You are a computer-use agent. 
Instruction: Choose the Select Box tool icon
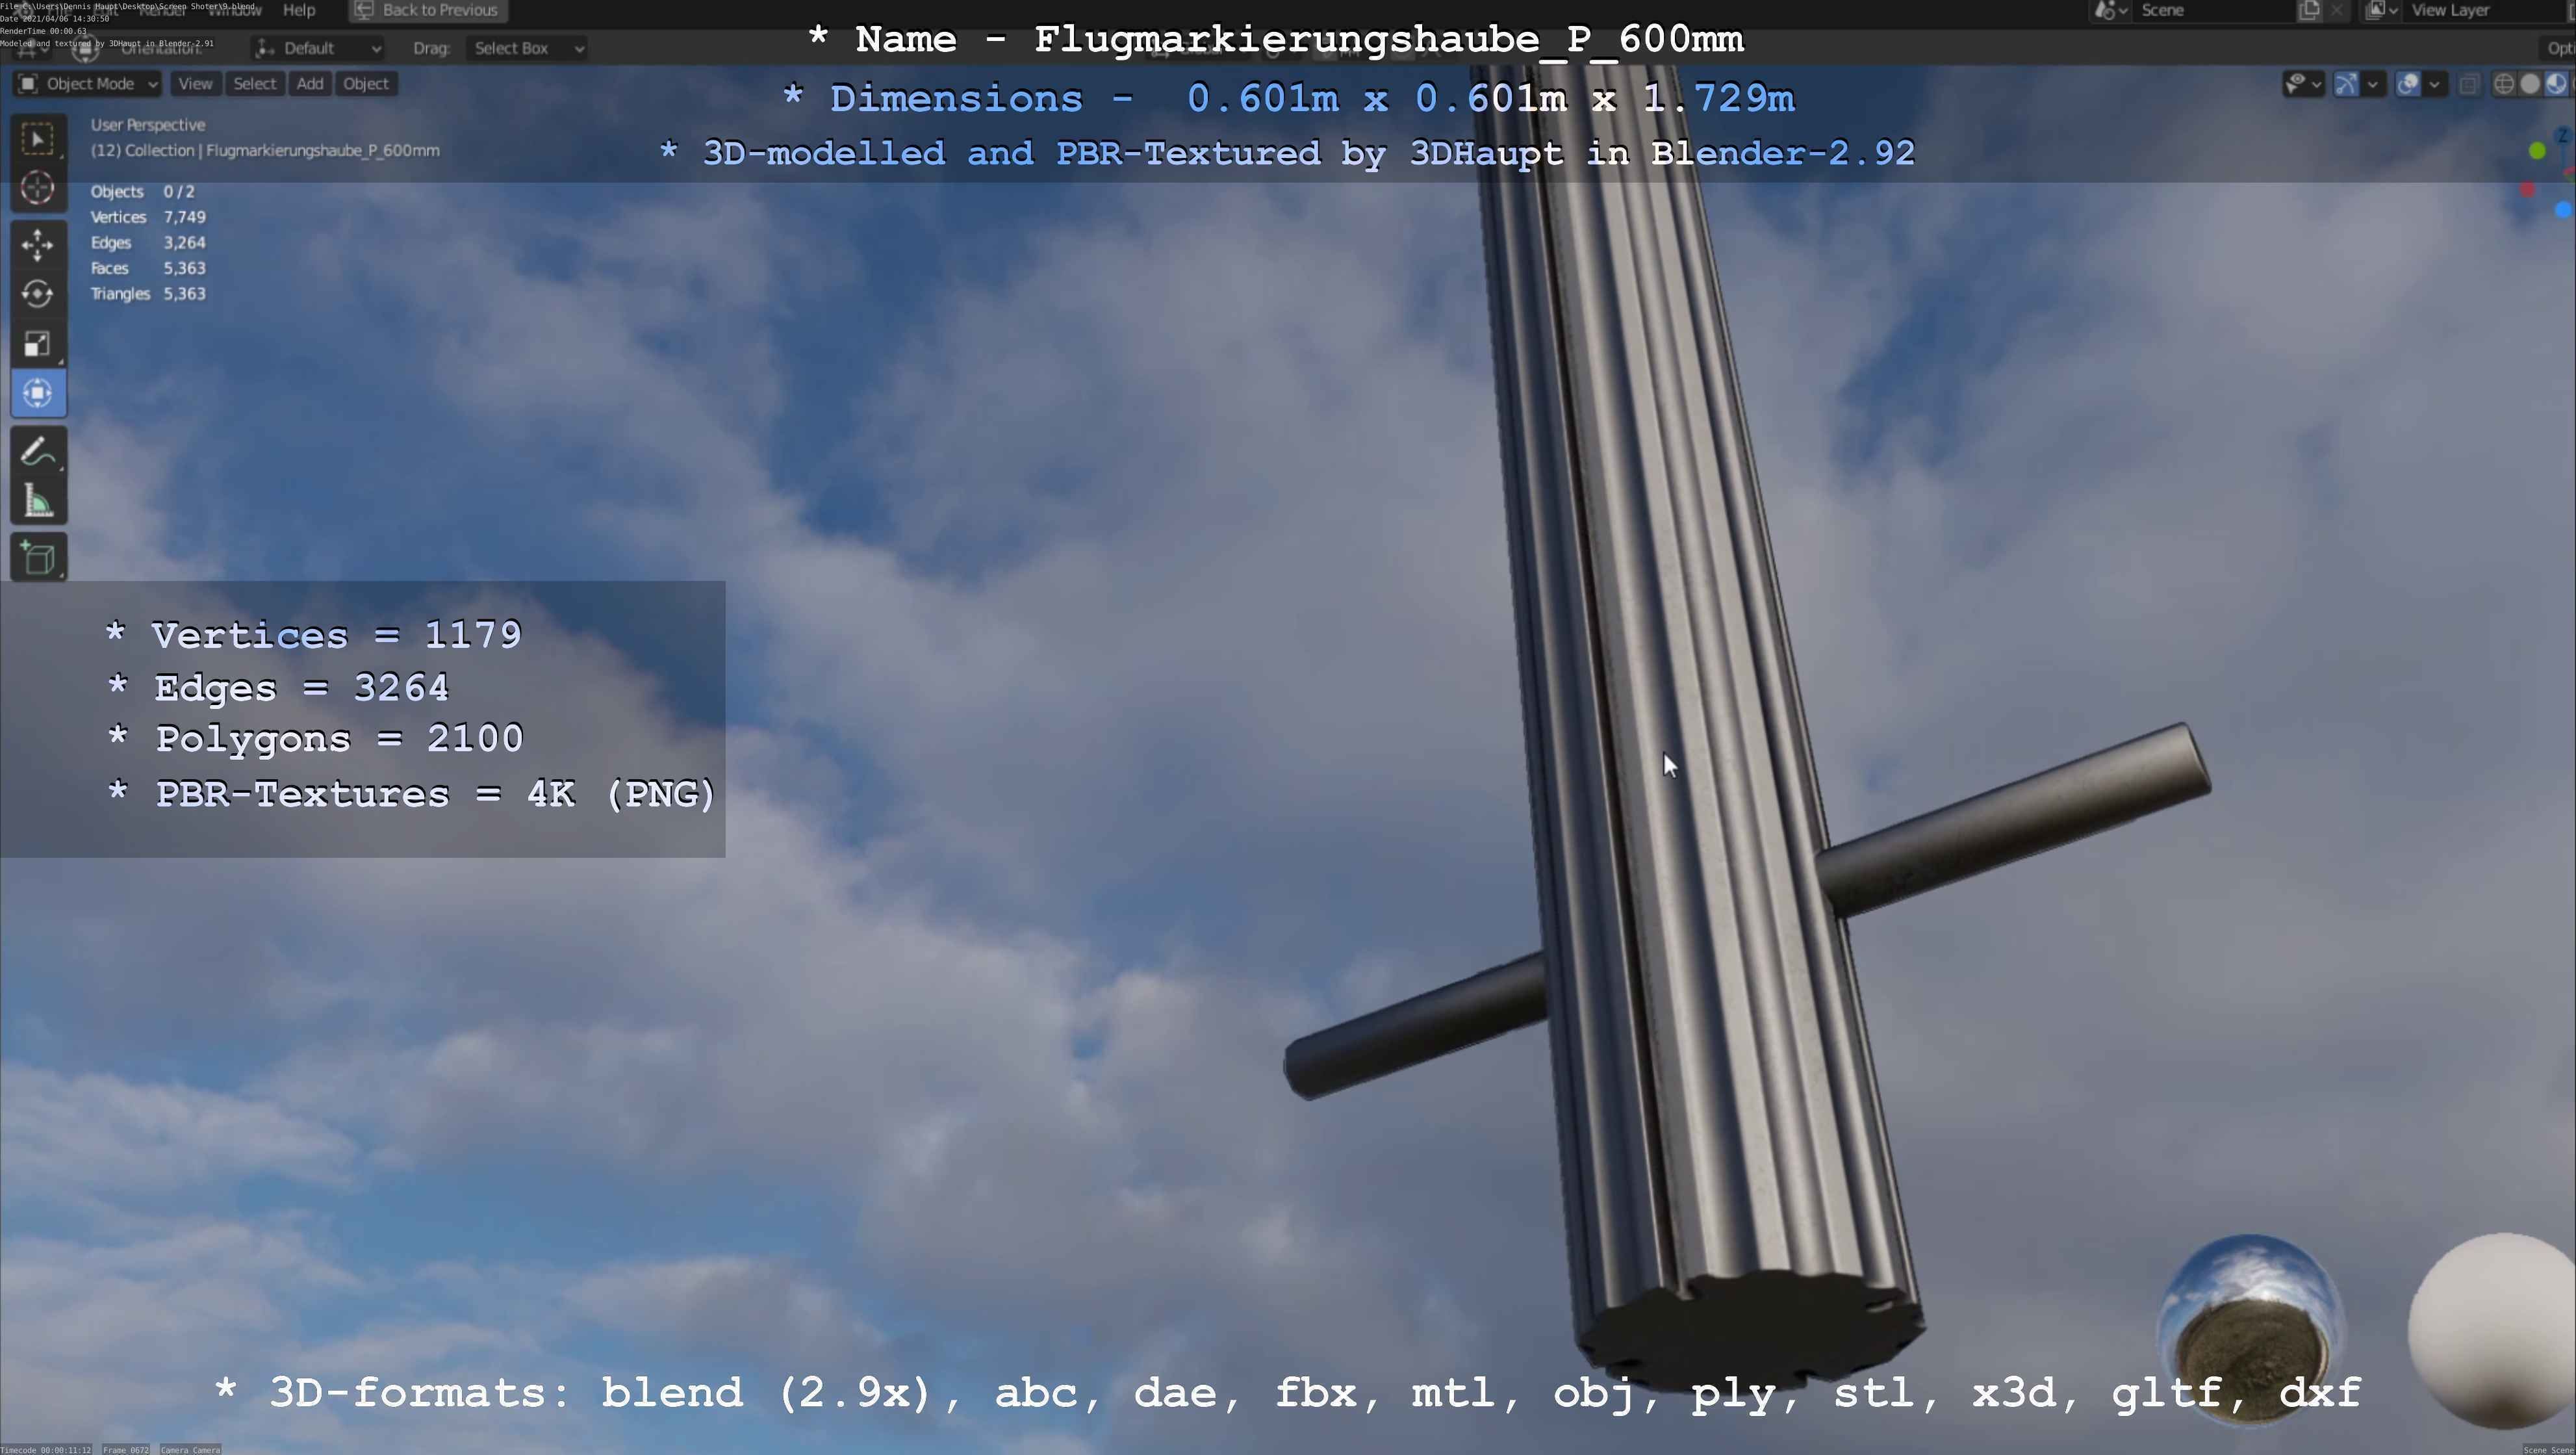pos(38,138)
